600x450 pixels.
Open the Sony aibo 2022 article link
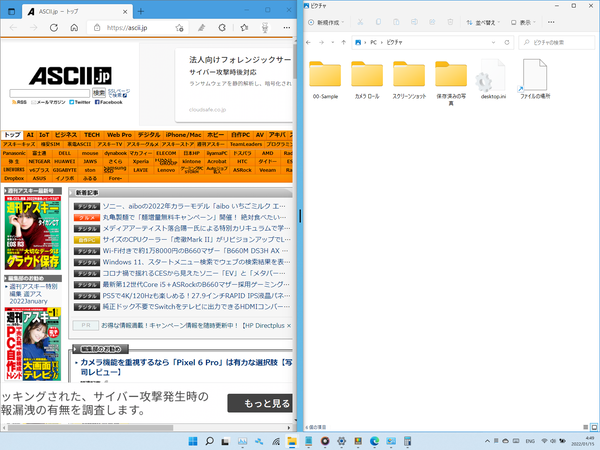194,206
